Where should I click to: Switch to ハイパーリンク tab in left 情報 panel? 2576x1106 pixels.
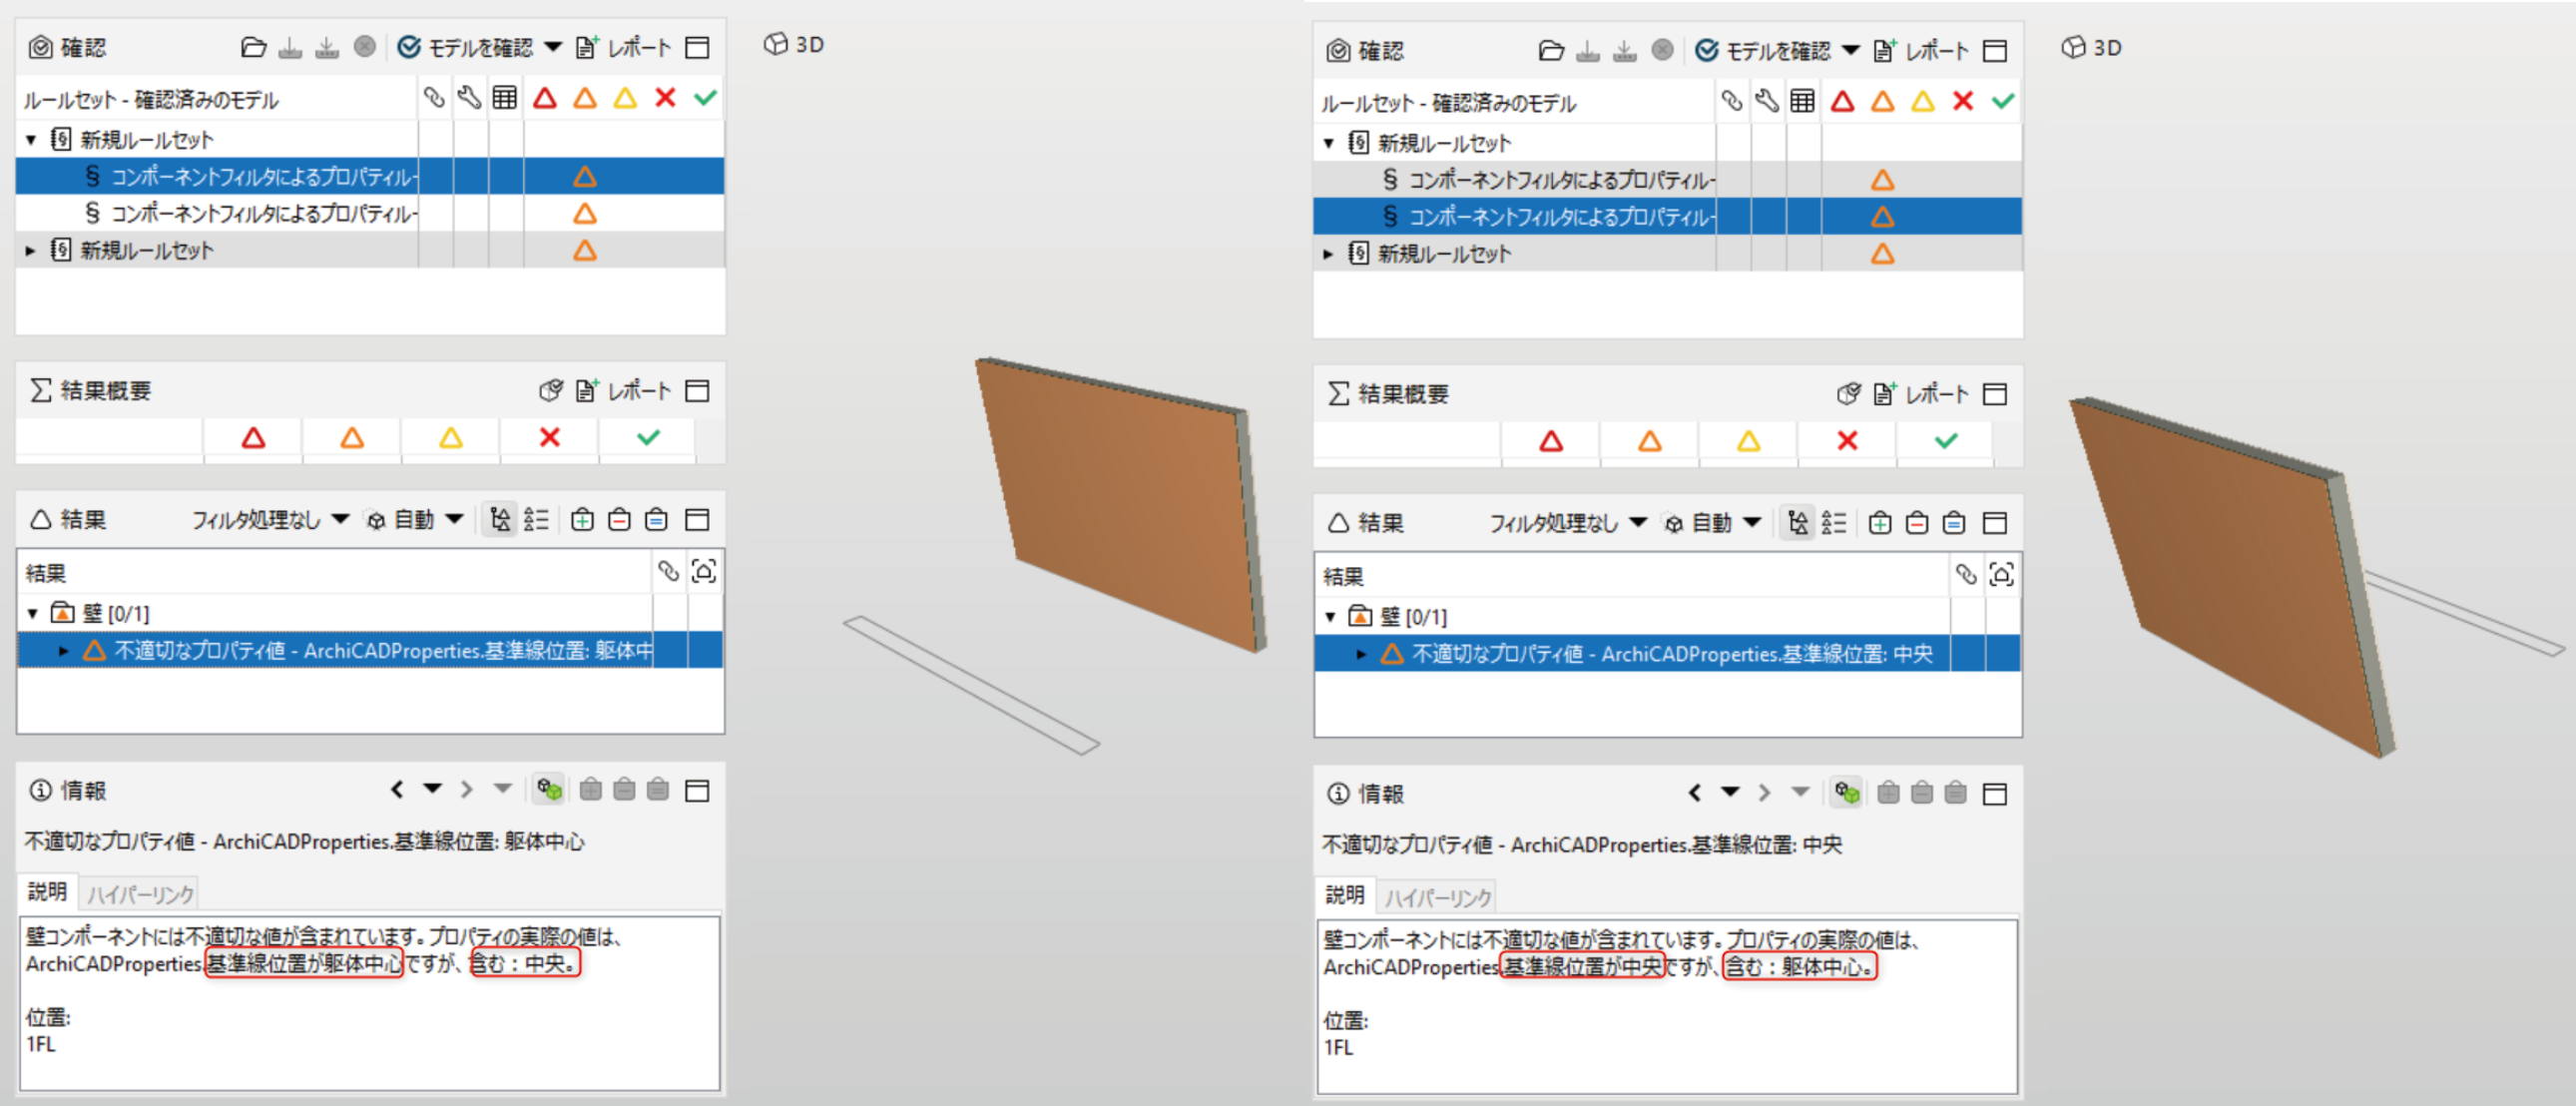point(140,894)
